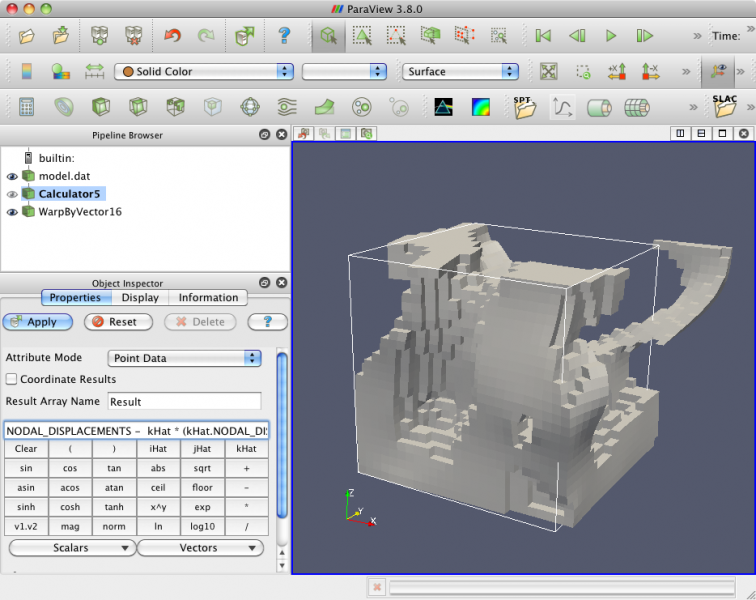756x600 pixels.
Task: Click the Threshold filter icon
Action: tap(176, 107)
